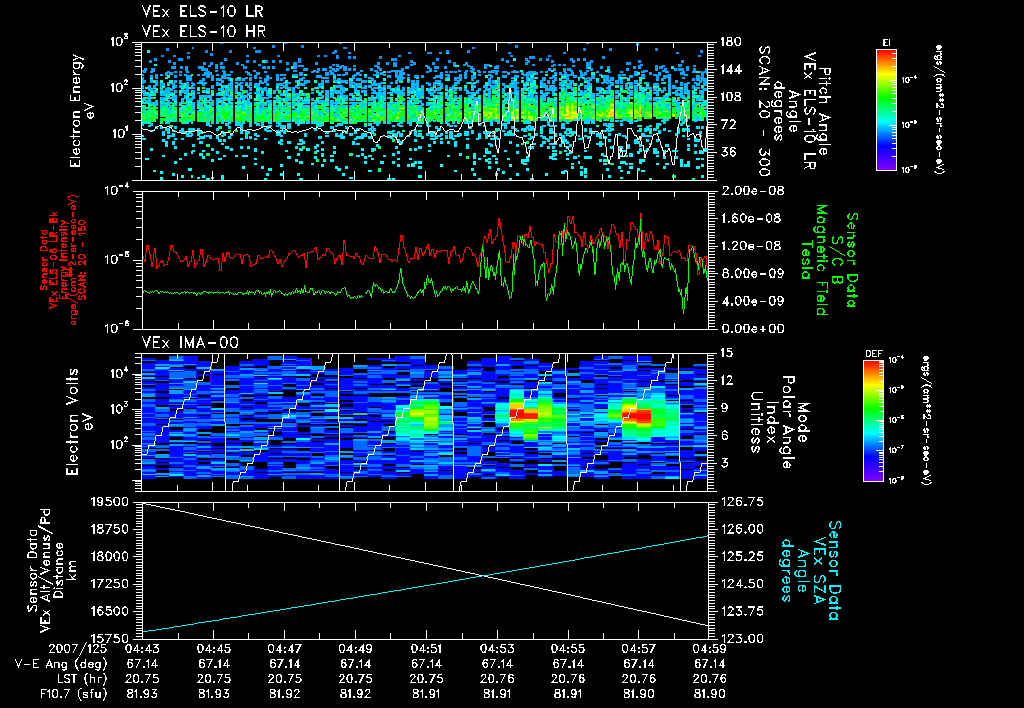Click where altitude and SZA lines cross
1024x708 pixels.
coord(483,575)
